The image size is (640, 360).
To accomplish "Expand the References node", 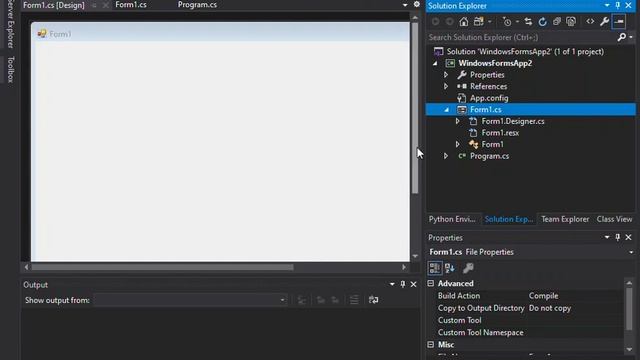I will 446,87.
